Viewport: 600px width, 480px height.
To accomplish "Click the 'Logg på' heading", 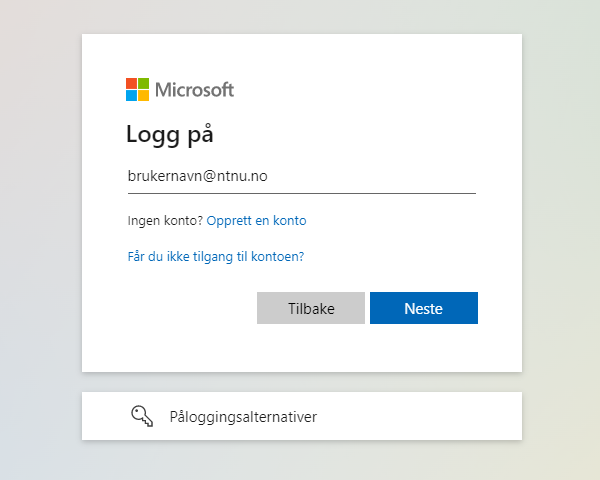I will (170, 134).
